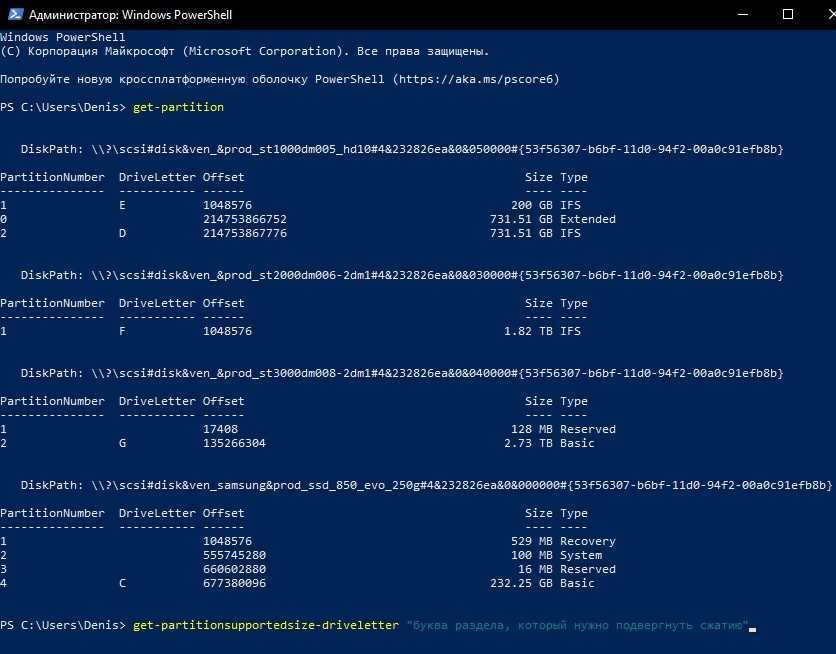
Task: Click the Samsung SSD 850 EVO DiskPath
Action: pos(426,485)
